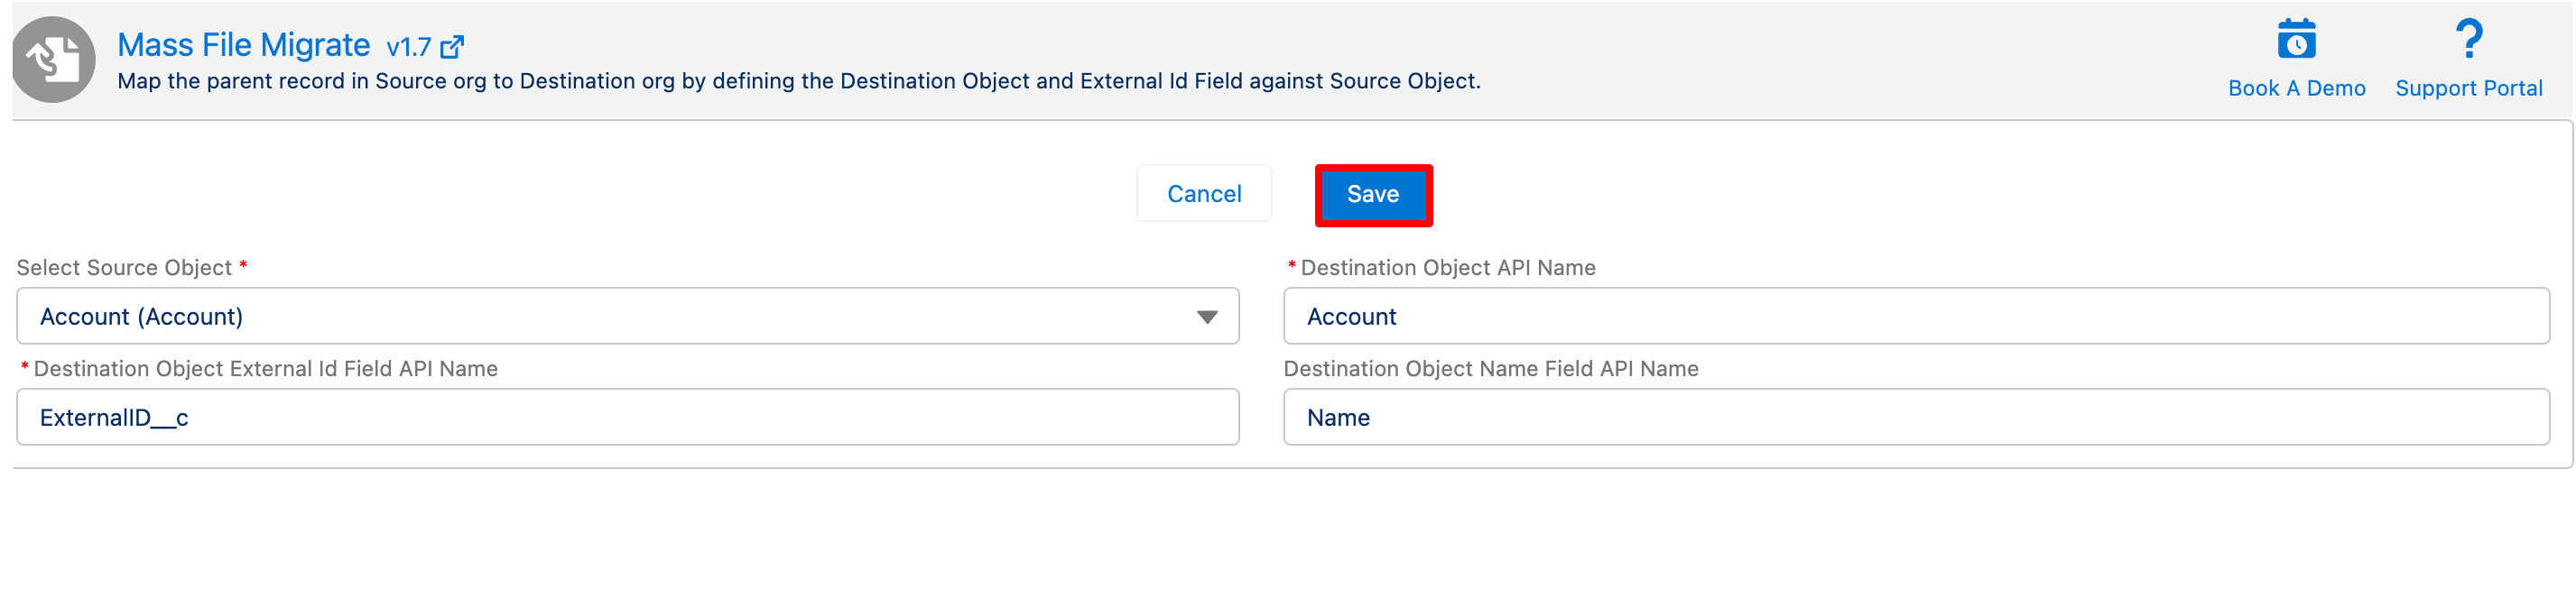Click the Mass File Migrate app logo

(x=54, y=59)
